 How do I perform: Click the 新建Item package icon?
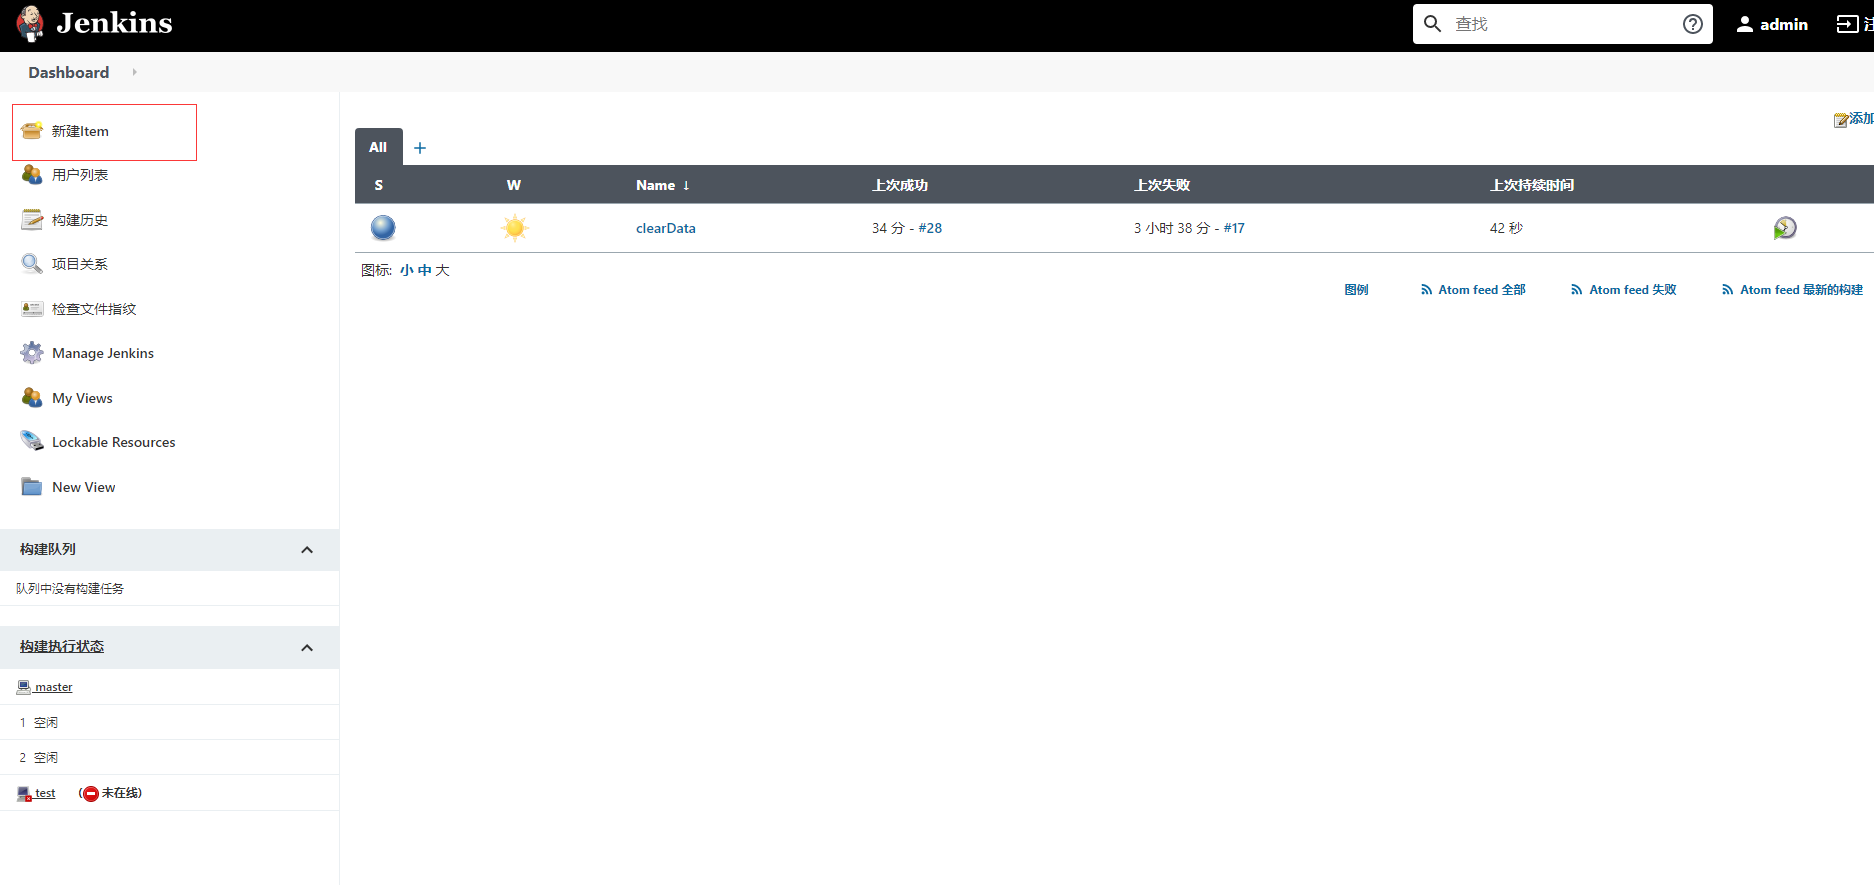click(x=32, y=131)
